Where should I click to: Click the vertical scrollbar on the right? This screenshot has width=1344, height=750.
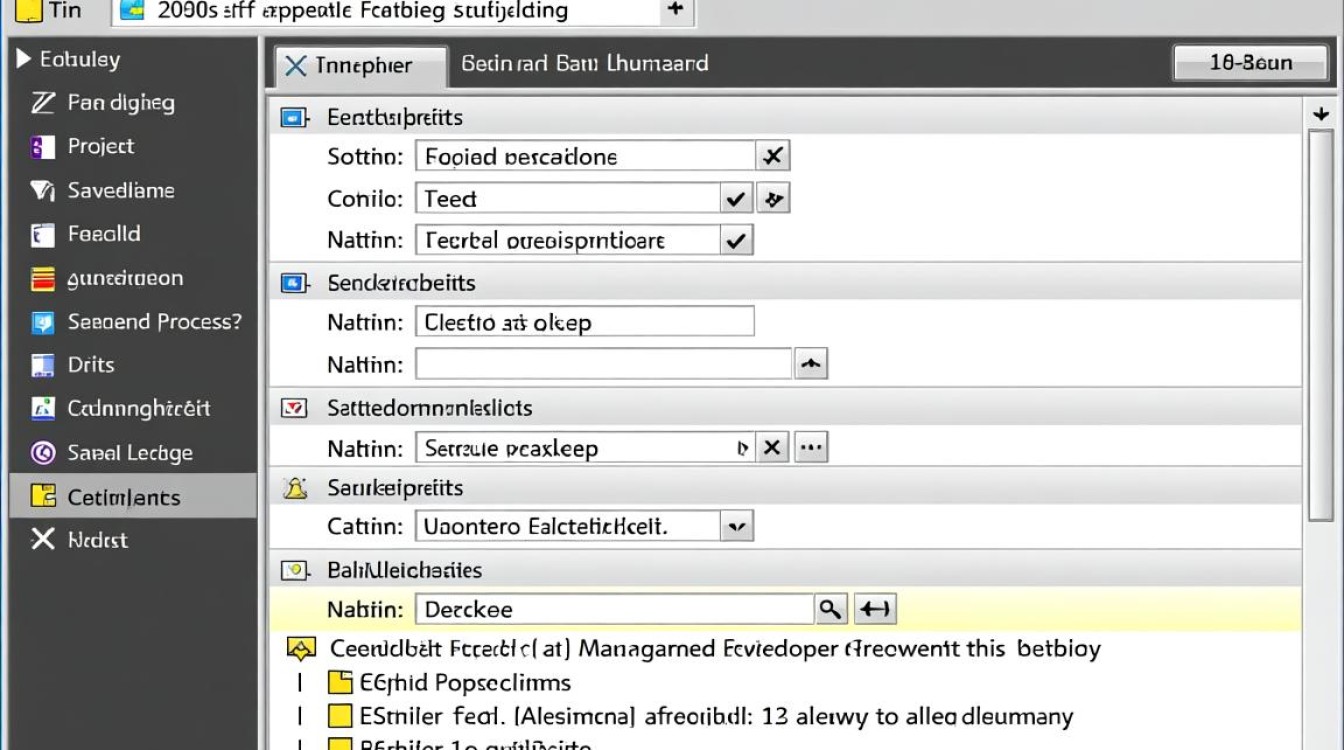(x=1321, y=320)
